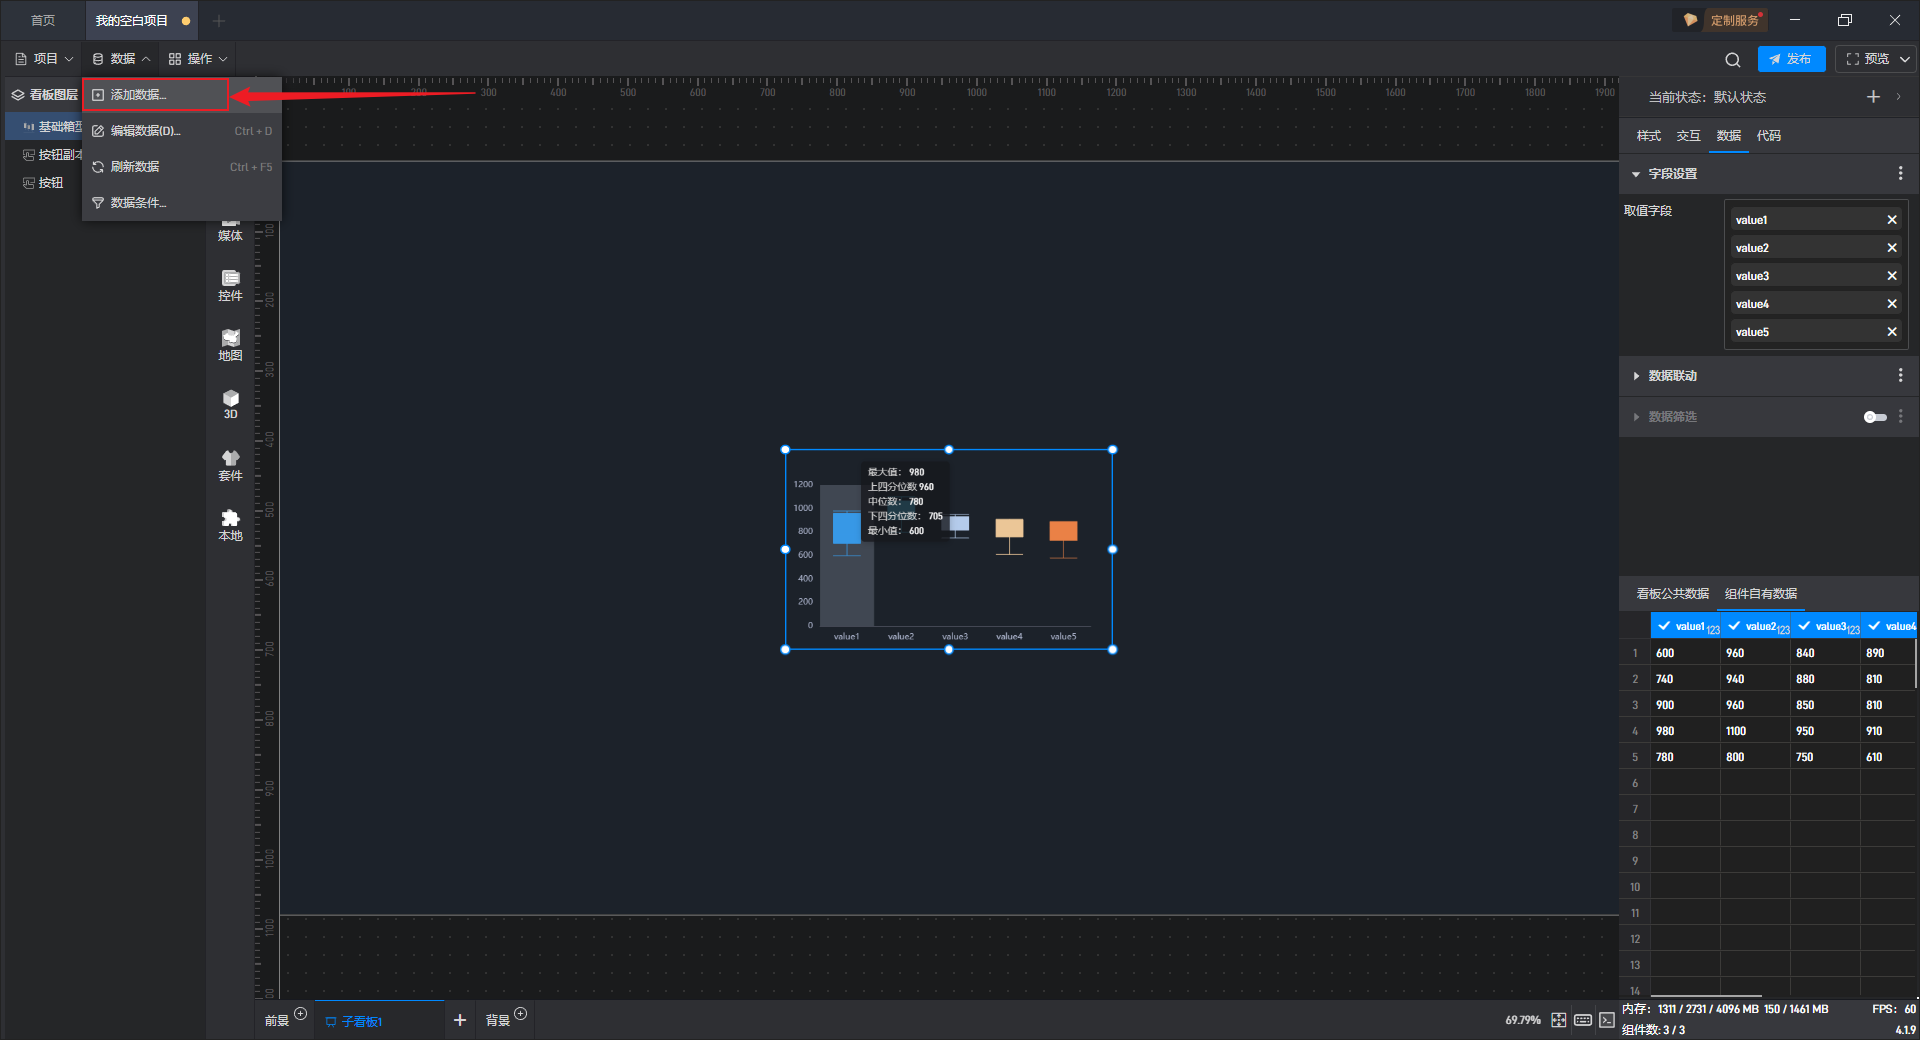Open the 本地 local component category
Image resolution: width=1920 pixels, height=1040 pixels.
click(x=230, y=524)
